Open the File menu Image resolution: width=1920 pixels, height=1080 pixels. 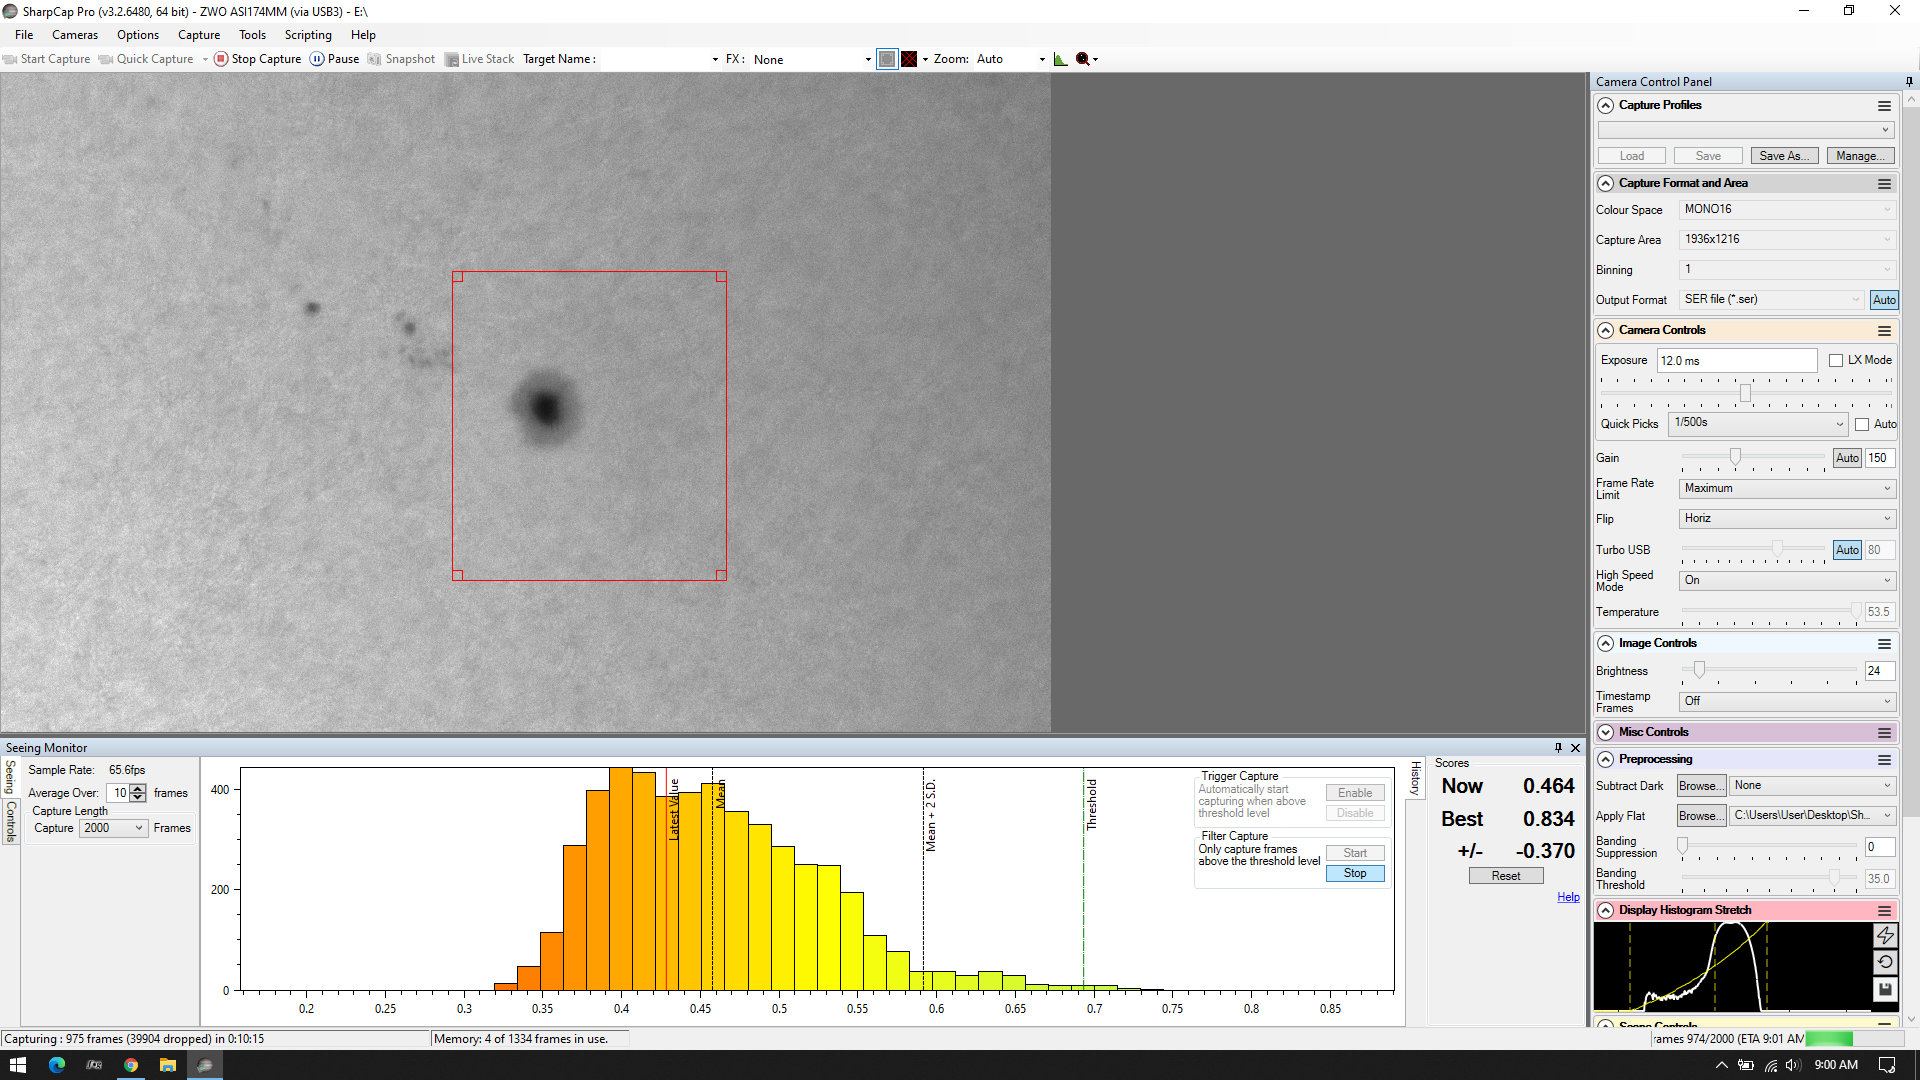click(24, 35)
